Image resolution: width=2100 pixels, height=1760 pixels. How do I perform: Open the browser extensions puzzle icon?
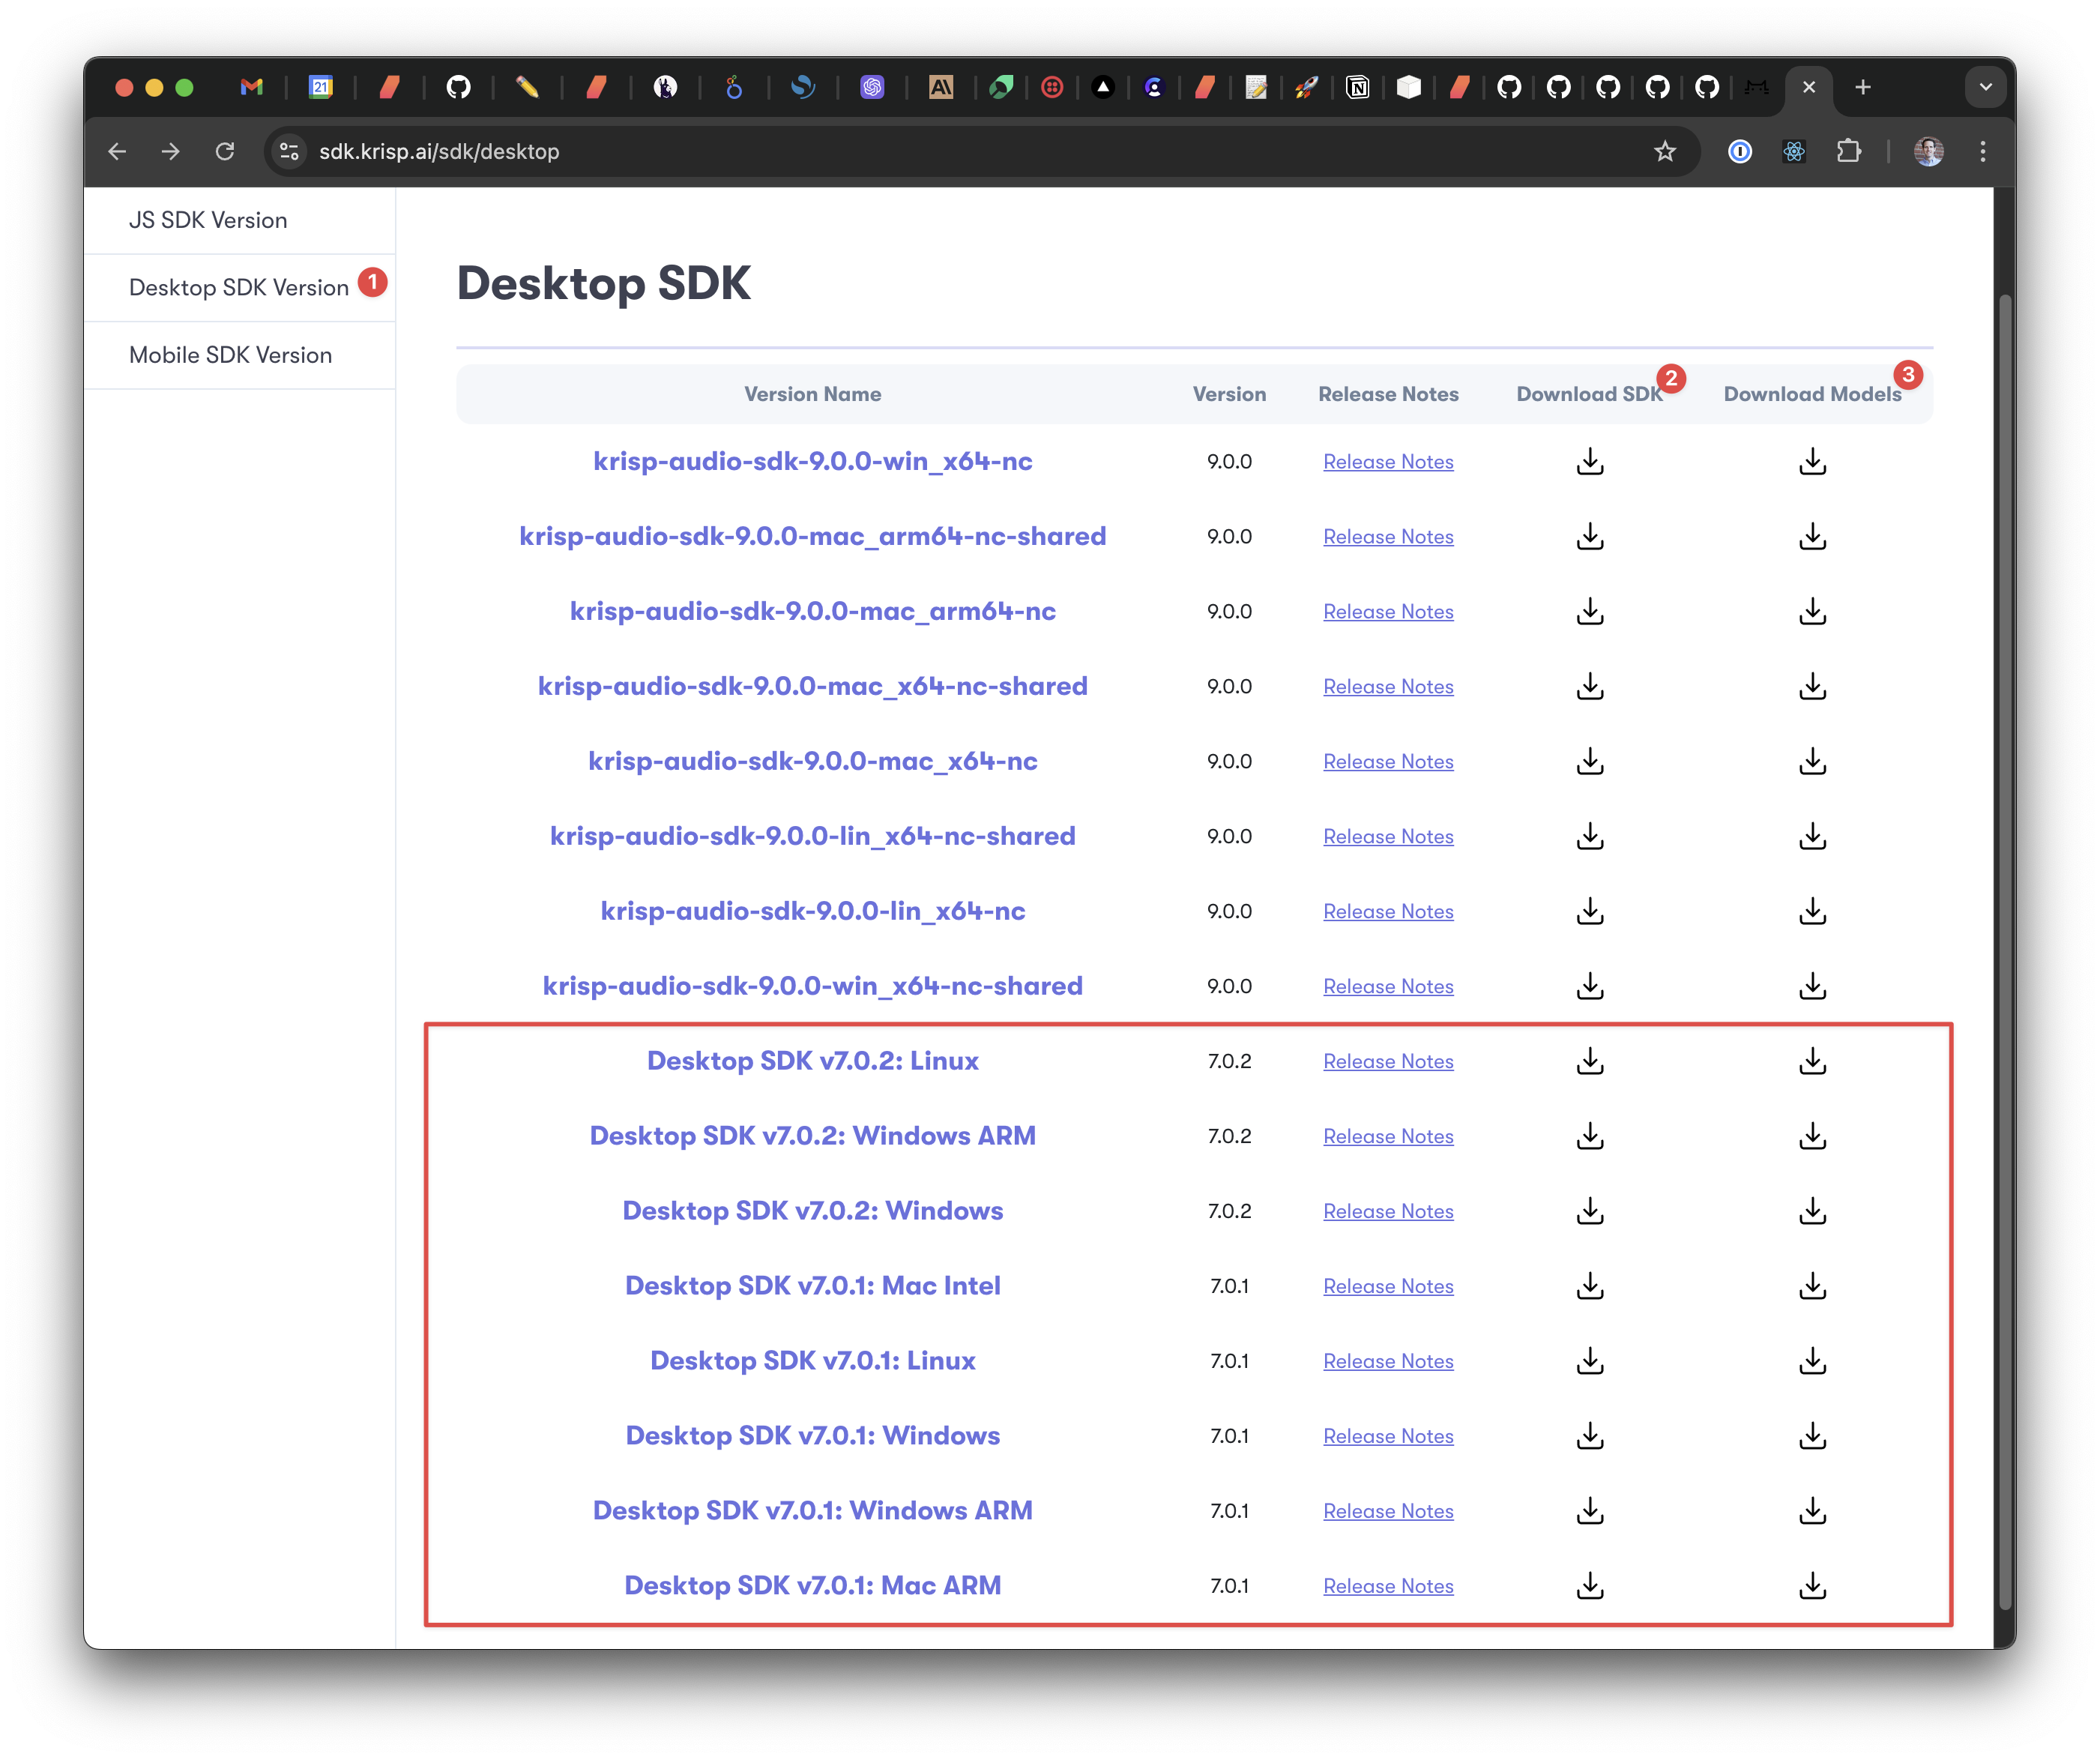(1849, 151)
